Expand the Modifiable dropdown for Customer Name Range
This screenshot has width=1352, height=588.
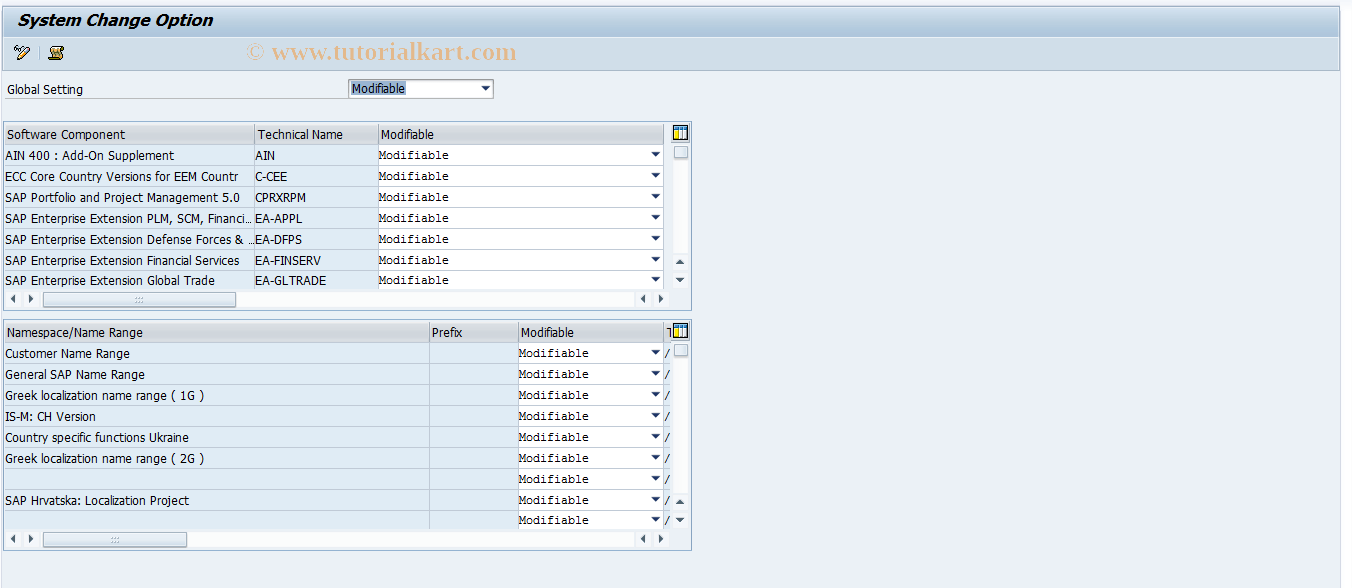pyautogui.click(x=655, y=352)
